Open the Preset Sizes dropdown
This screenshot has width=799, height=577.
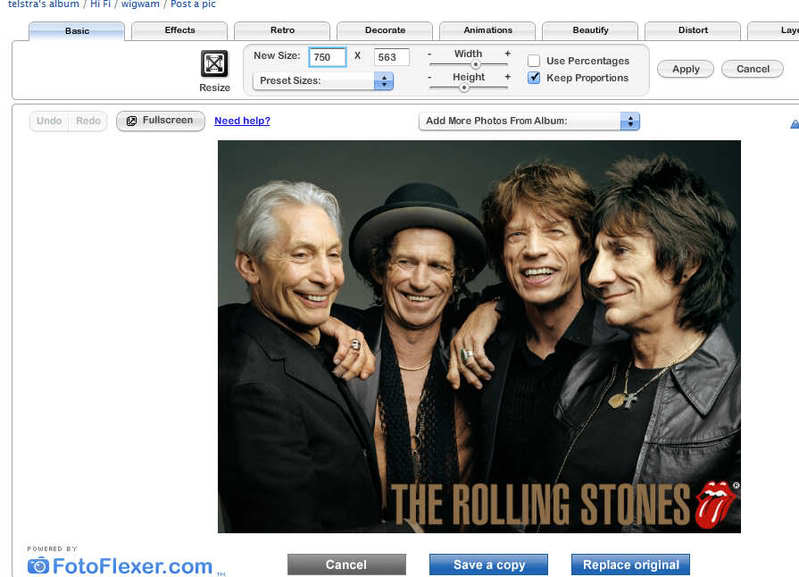pos(323,81)
